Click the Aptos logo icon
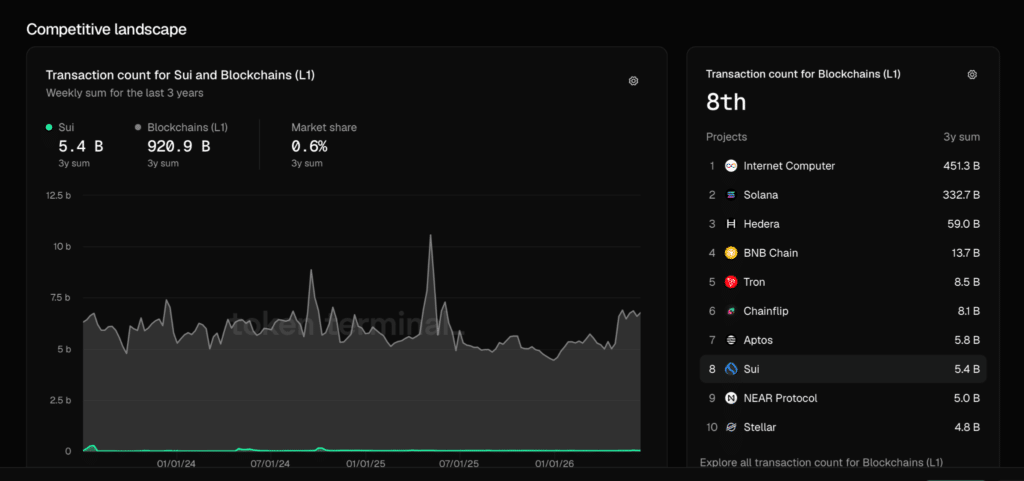This screenshot has width=1024, height=481. [x=731, y=340]
